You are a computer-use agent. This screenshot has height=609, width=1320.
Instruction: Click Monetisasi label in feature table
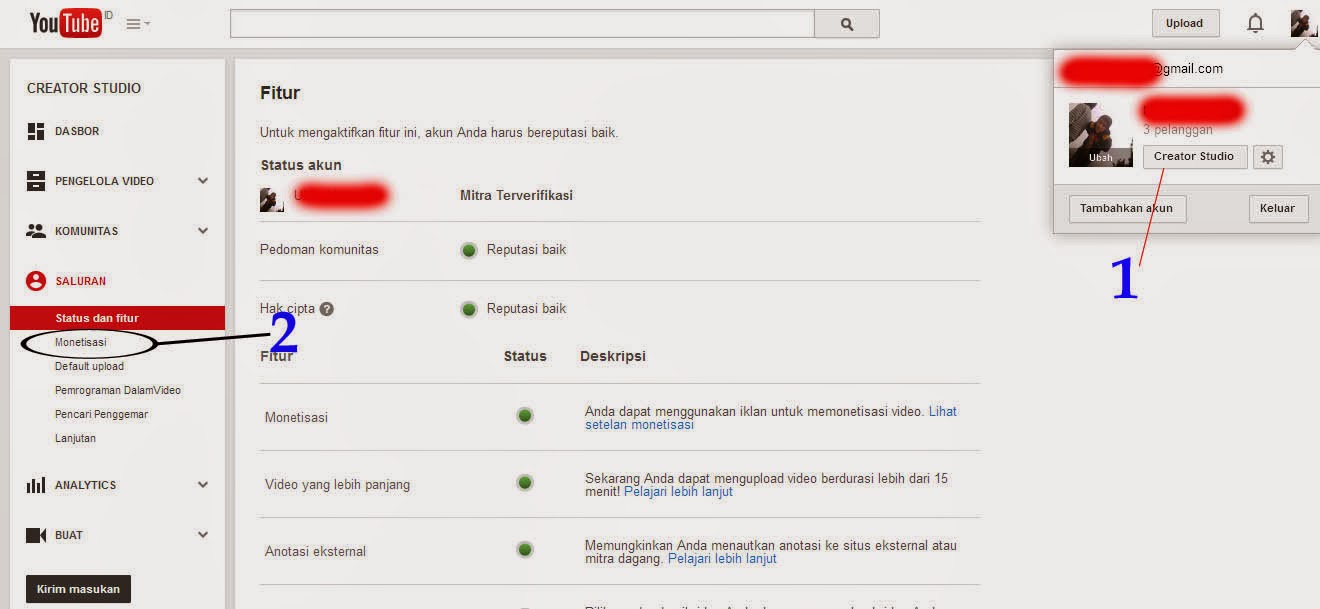click(296, 418)
